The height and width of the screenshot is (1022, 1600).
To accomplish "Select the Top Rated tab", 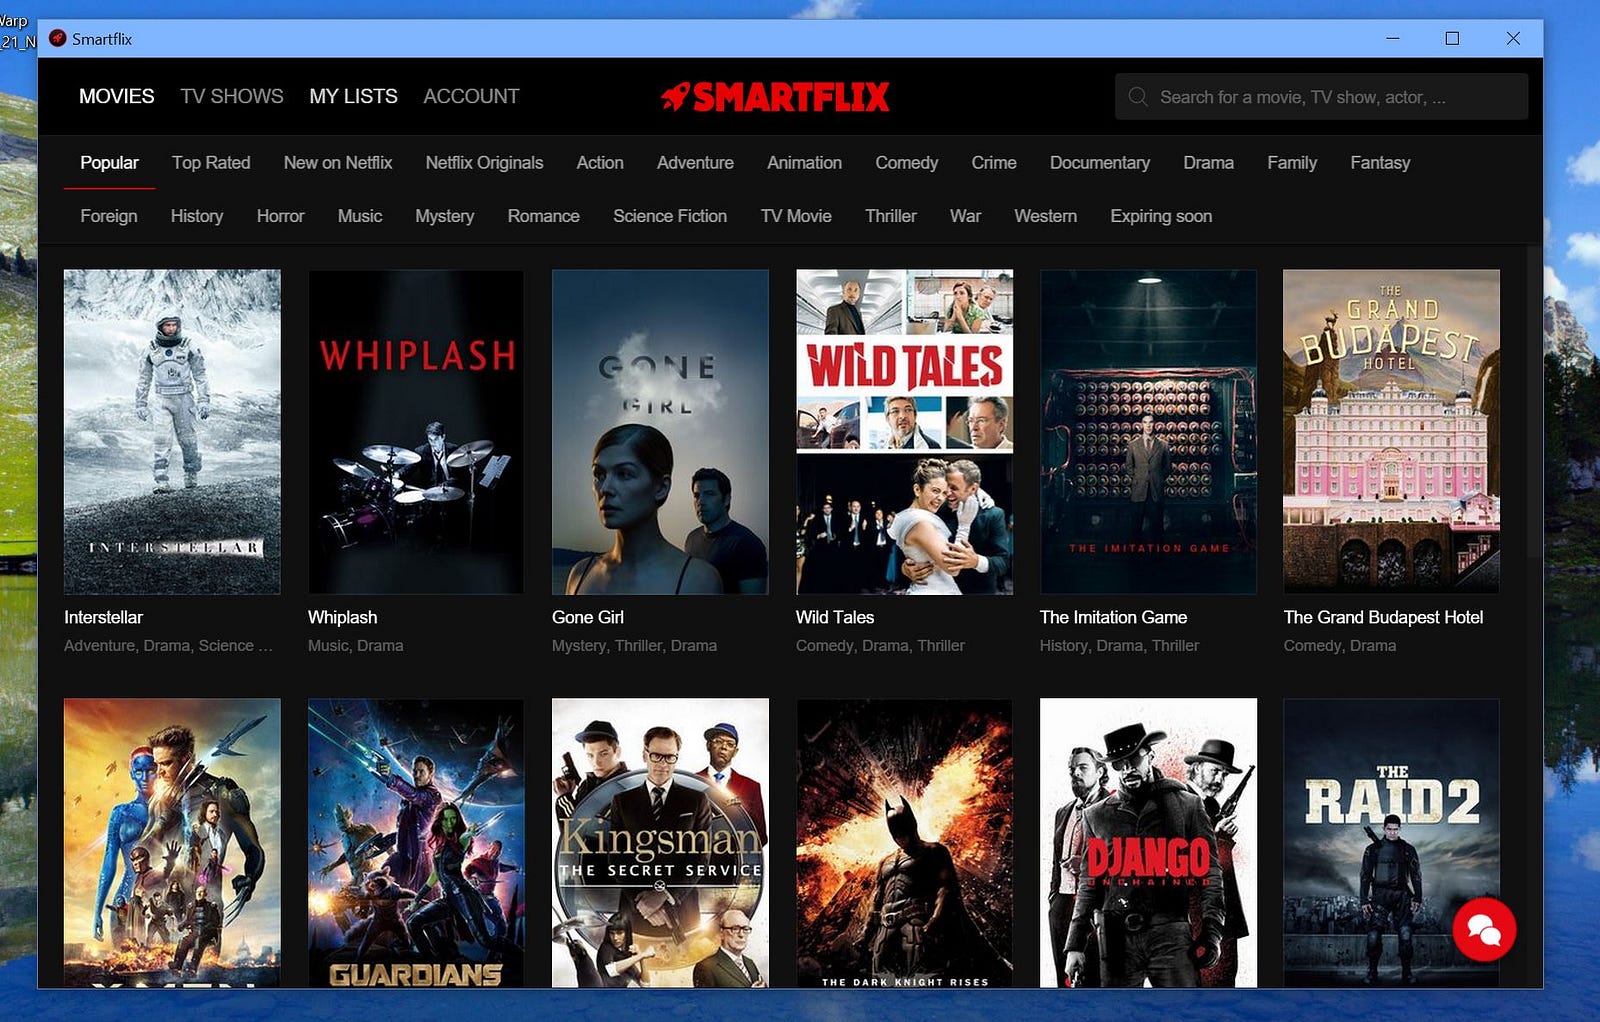I will pyautogui.click(x=211, y=163).
